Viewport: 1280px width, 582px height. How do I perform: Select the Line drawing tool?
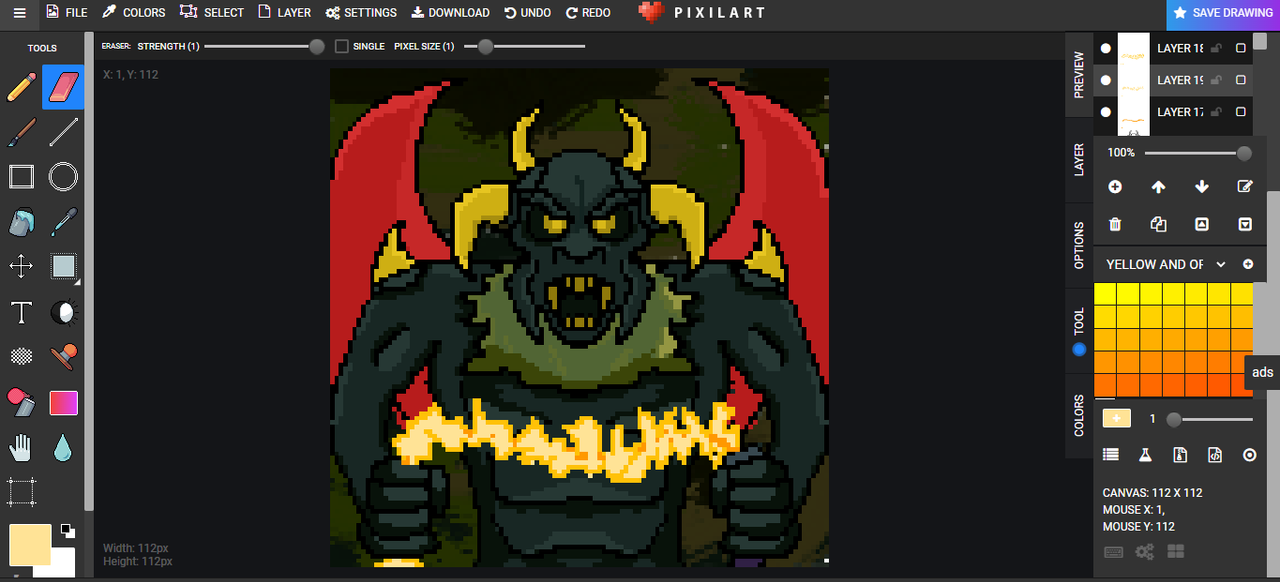click(x=63, y=132)
